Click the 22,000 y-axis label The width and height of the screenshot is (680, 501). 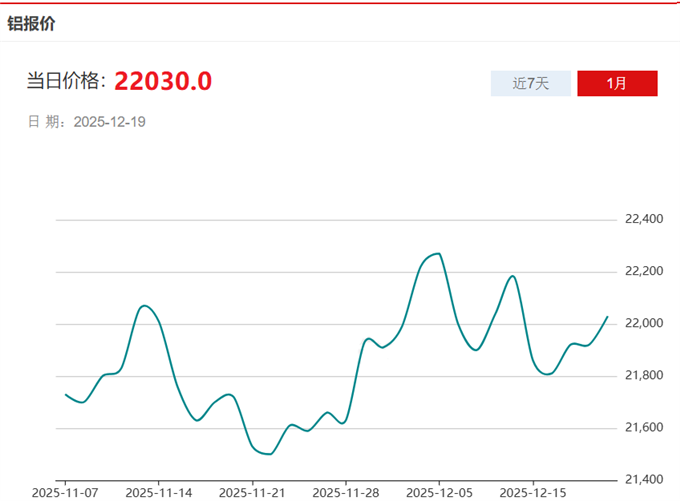[644, 323]
